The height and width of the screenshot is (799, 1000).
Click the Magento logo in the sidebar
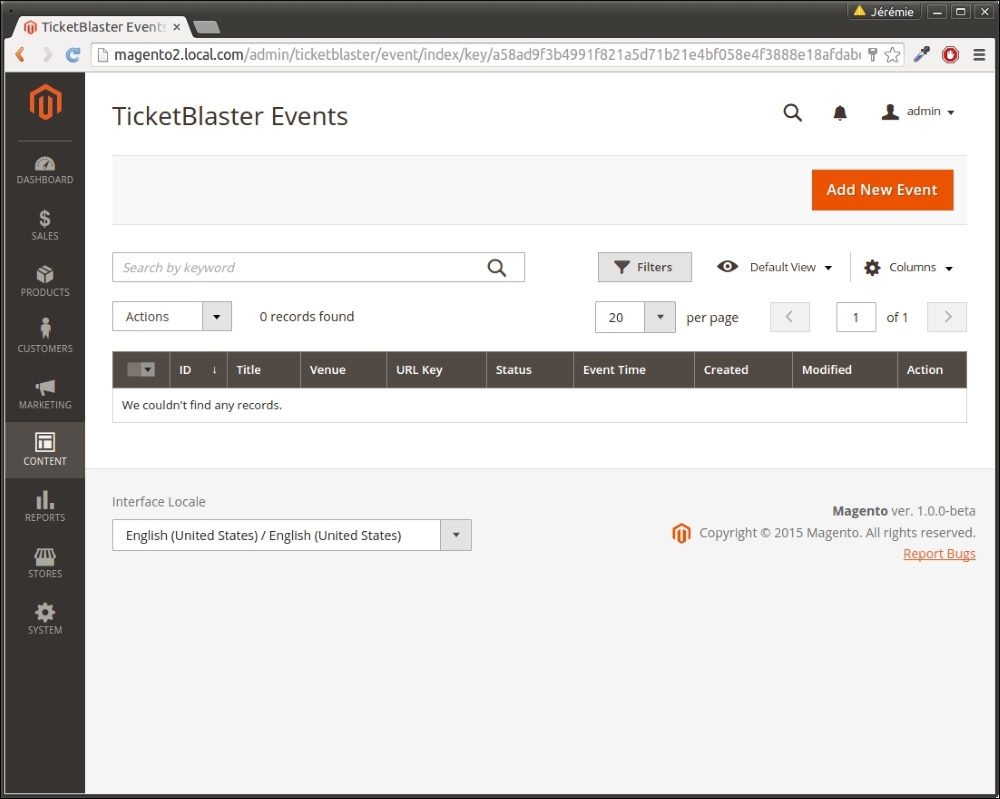pos(44,103)
